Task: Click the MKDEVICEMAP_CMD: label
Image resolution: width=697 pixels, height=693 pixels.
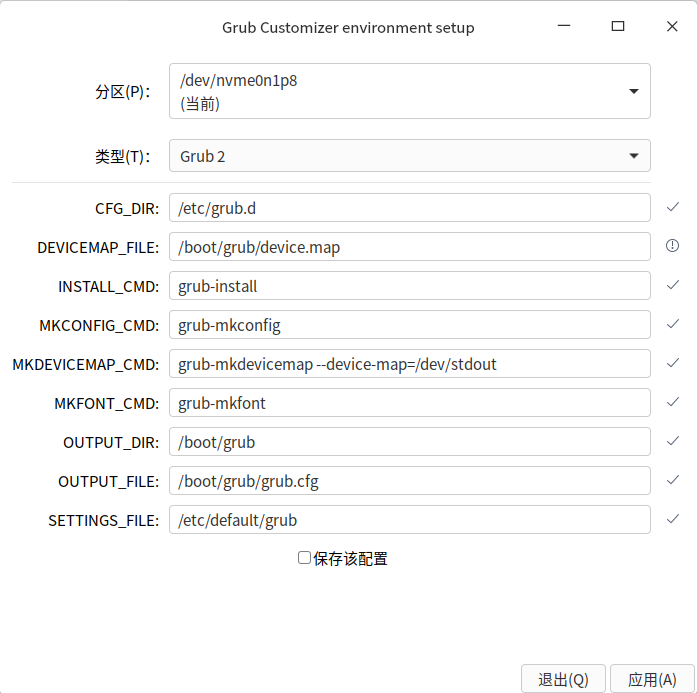Action: point(86,365)
